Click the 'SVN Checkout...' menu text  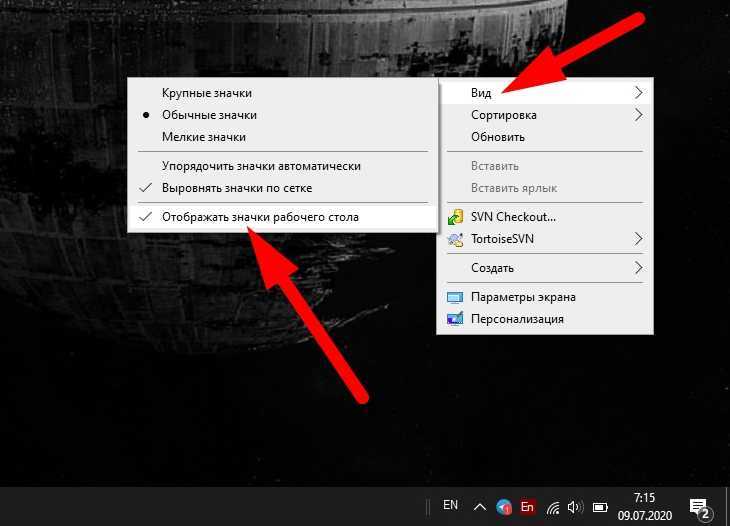tap(513, 217)
